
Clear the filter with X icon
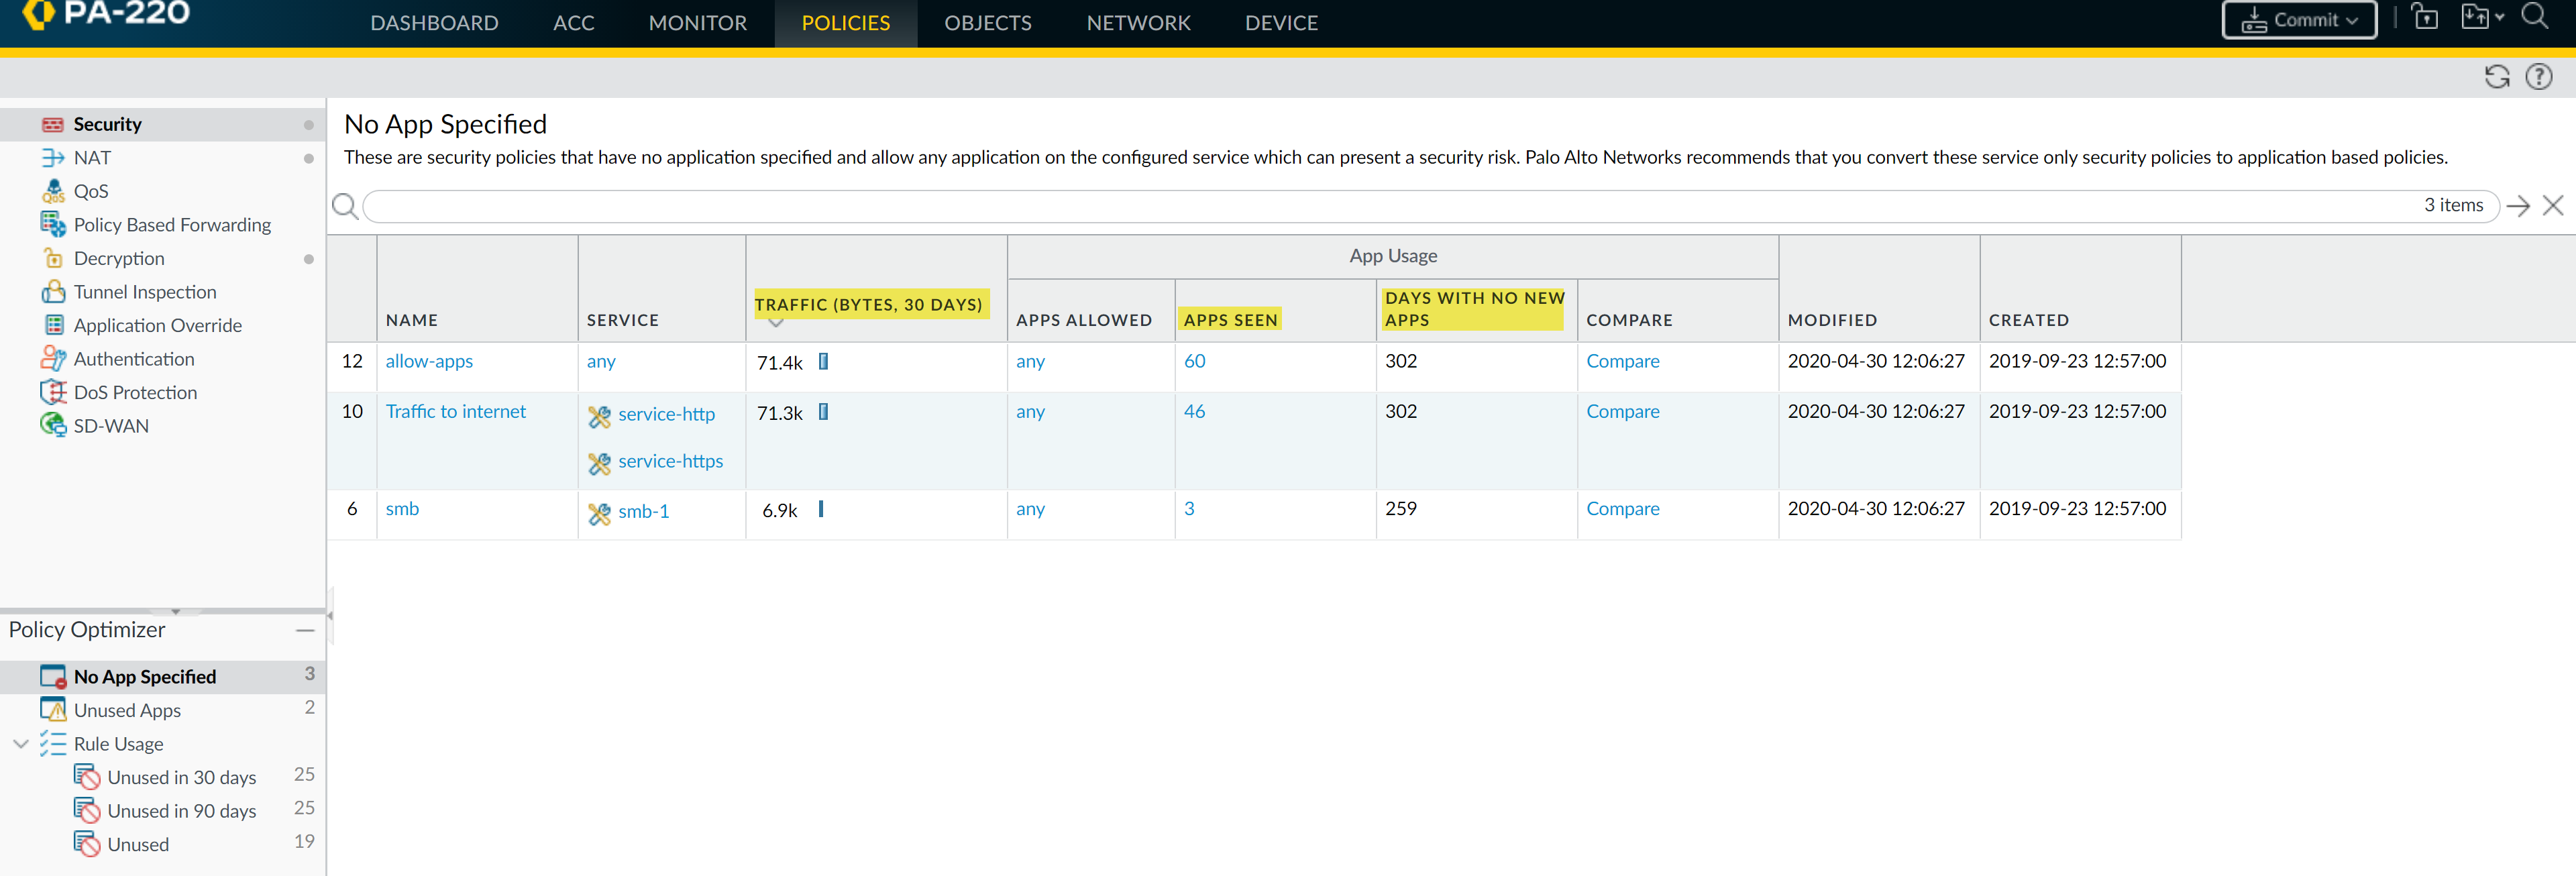click(2553, 206)
